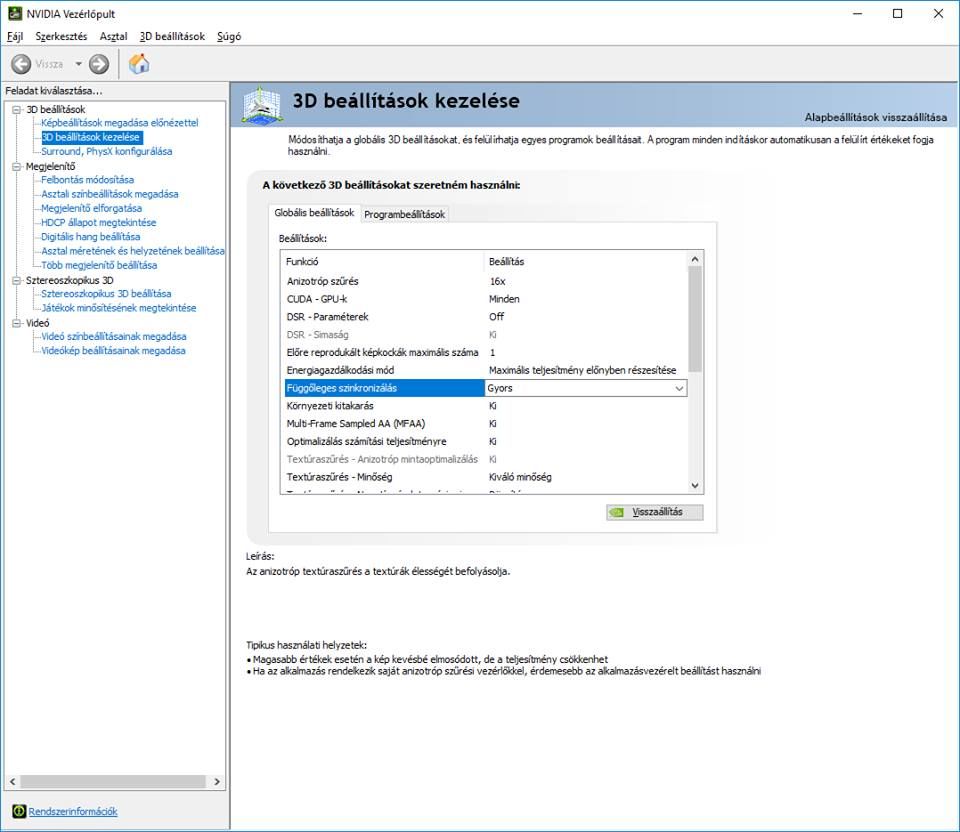Screen dimensions: 960x832
Task: Click the Visszaállítás button
Action: [x=654, y=512]
